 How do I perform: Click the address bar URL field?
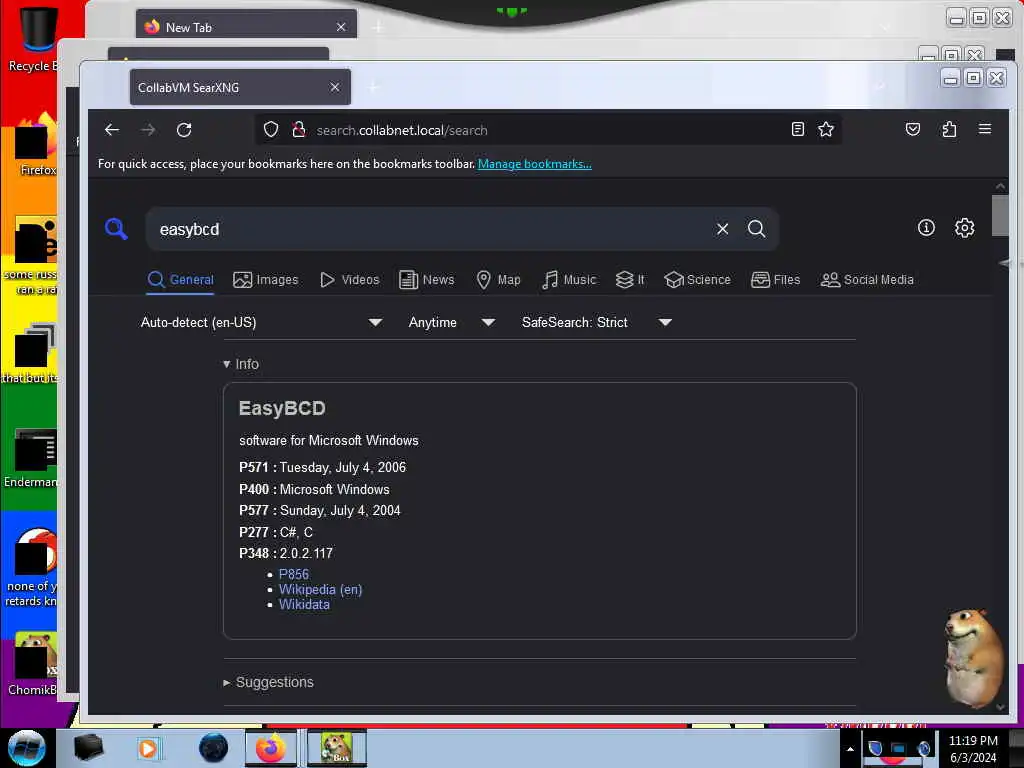(x=549, y=130)
